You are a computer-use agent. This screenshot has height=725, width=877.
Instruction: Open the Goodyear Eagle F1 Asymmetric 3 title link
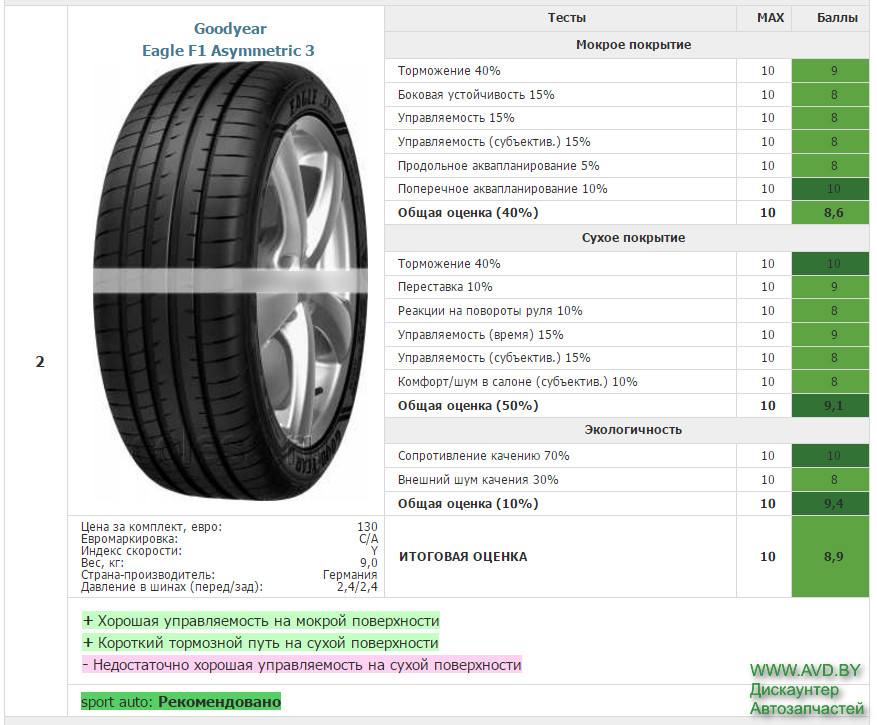coord(228,40)
